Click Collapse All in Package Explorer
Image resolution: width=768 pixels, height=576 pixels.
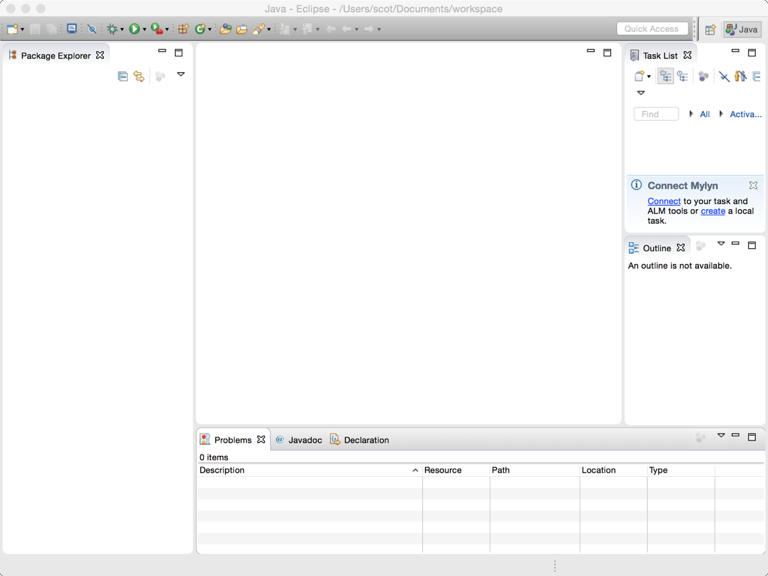(x=123, y=76)
